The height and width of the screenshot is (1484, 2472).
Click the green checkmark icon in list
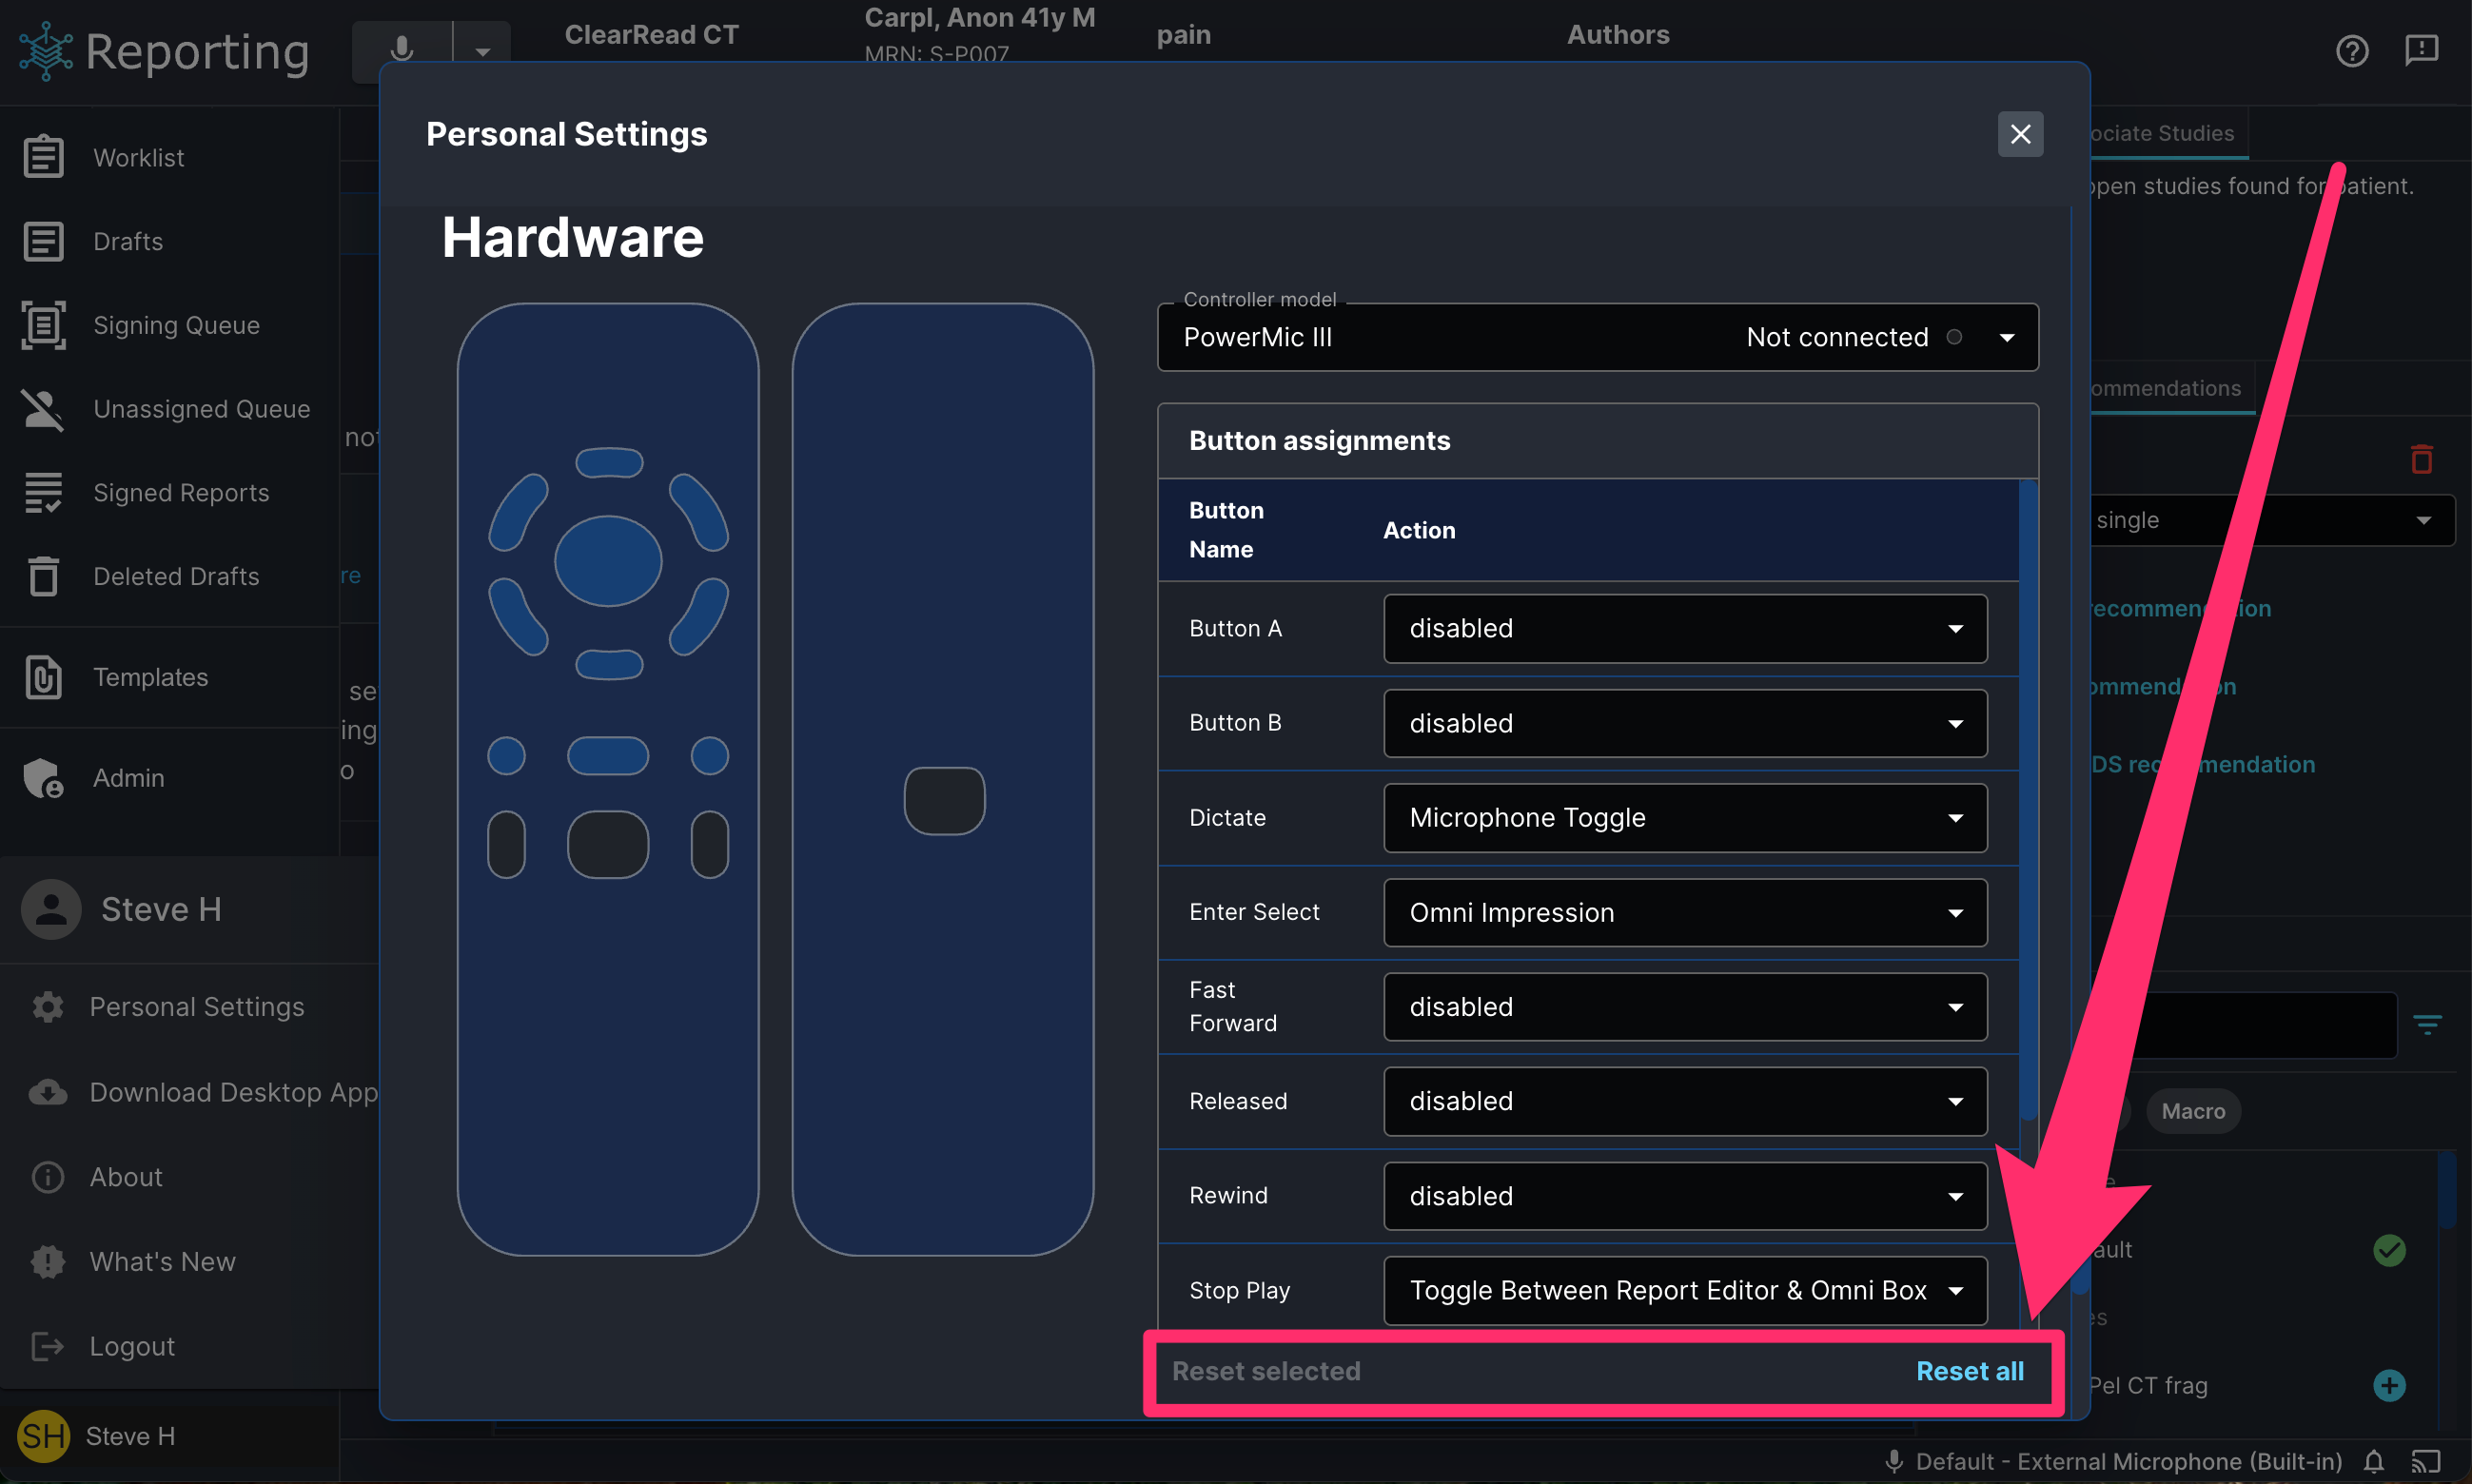2389,1250
